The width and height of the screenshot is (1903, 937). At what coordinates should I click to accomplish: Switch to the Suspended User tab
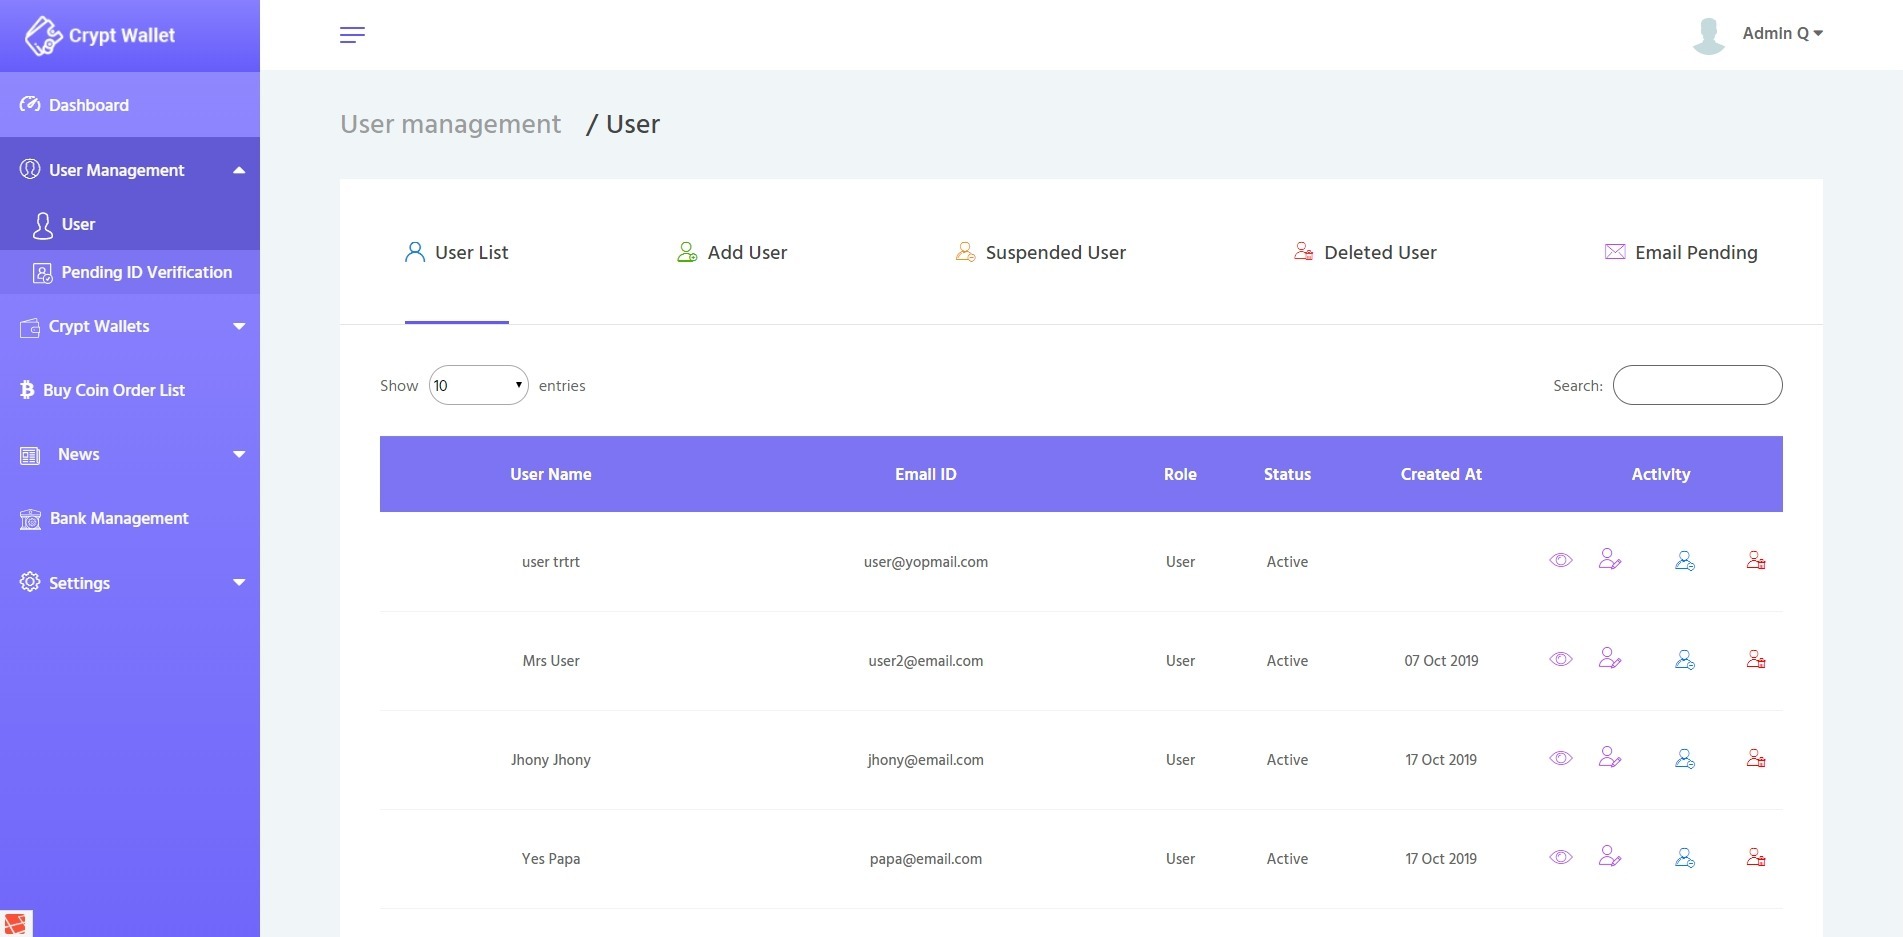pyautogui.click(x=1040, y=253)
